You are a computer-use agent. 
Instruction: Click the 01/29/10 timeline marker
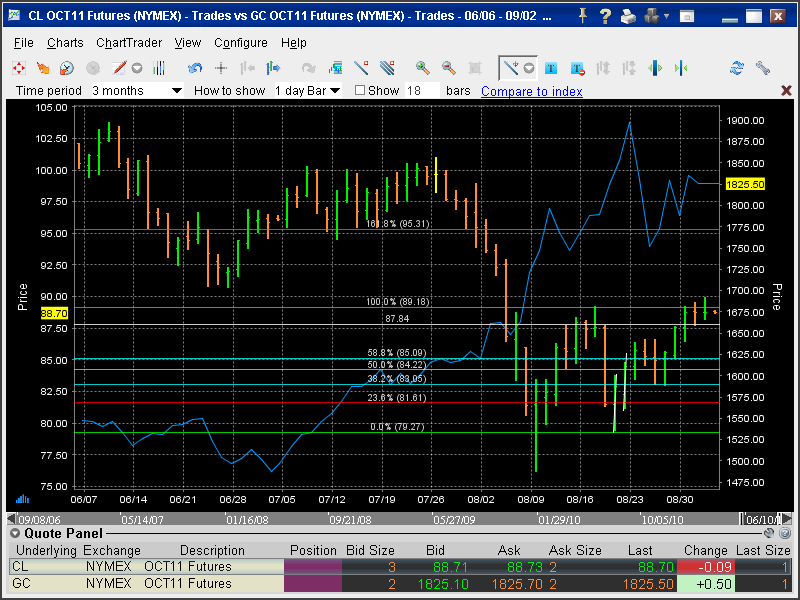click(560, 520)
